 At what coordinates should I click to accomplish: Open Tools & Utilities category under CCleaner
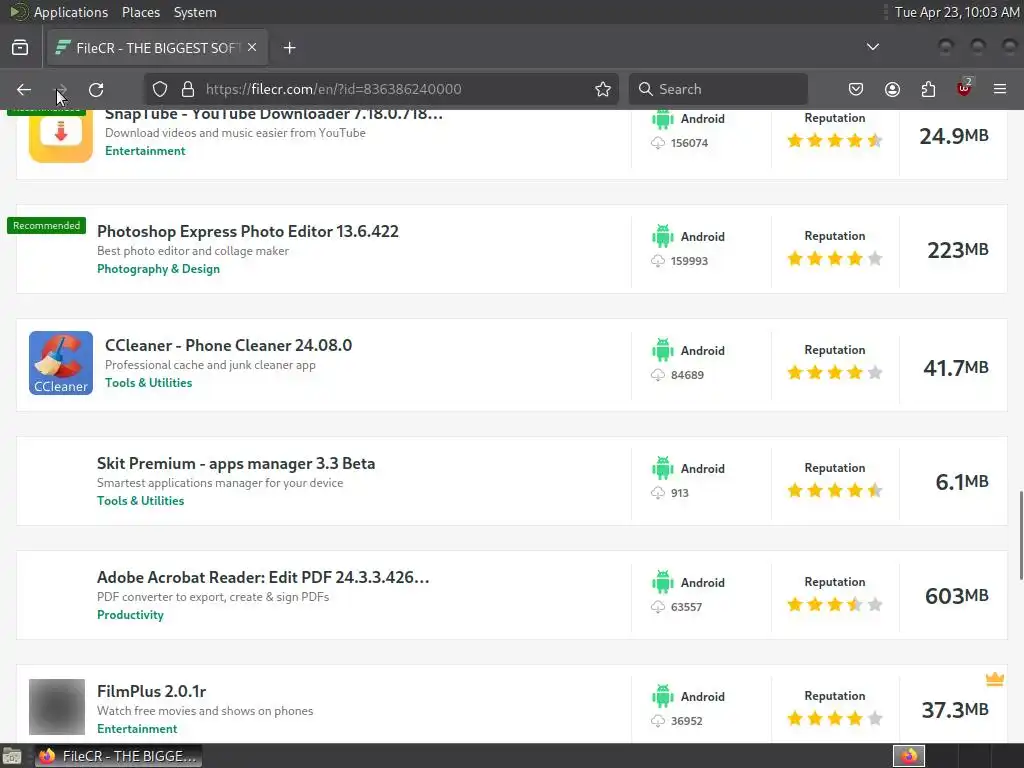[148, 383]
